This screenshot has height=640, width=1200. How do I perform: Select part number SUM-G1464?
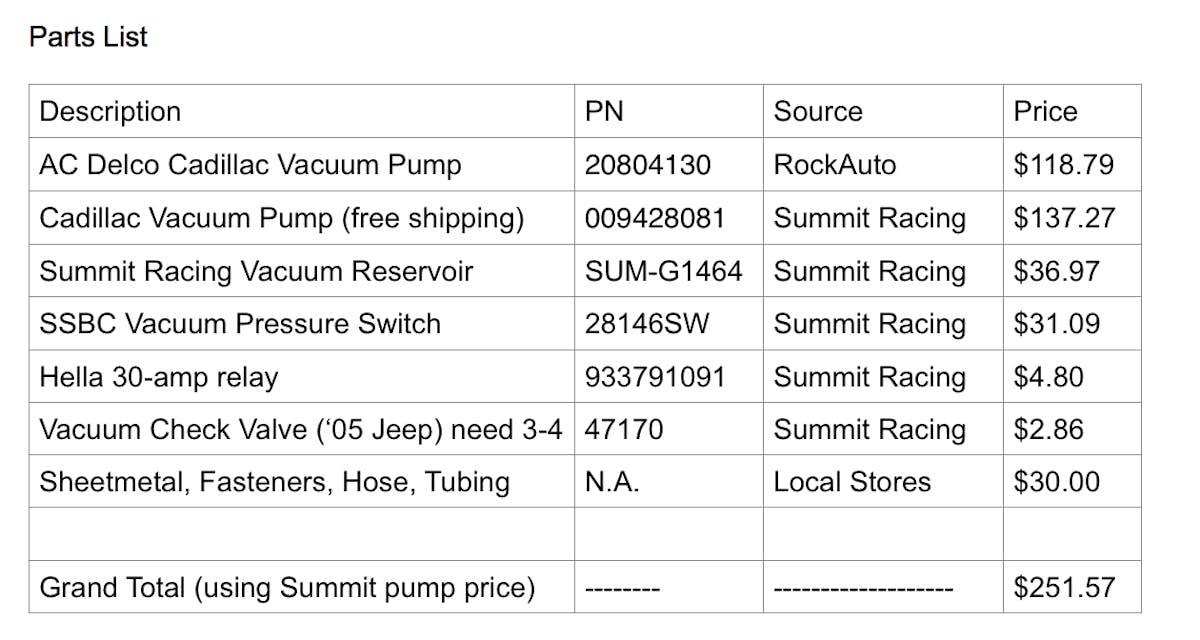663,271
